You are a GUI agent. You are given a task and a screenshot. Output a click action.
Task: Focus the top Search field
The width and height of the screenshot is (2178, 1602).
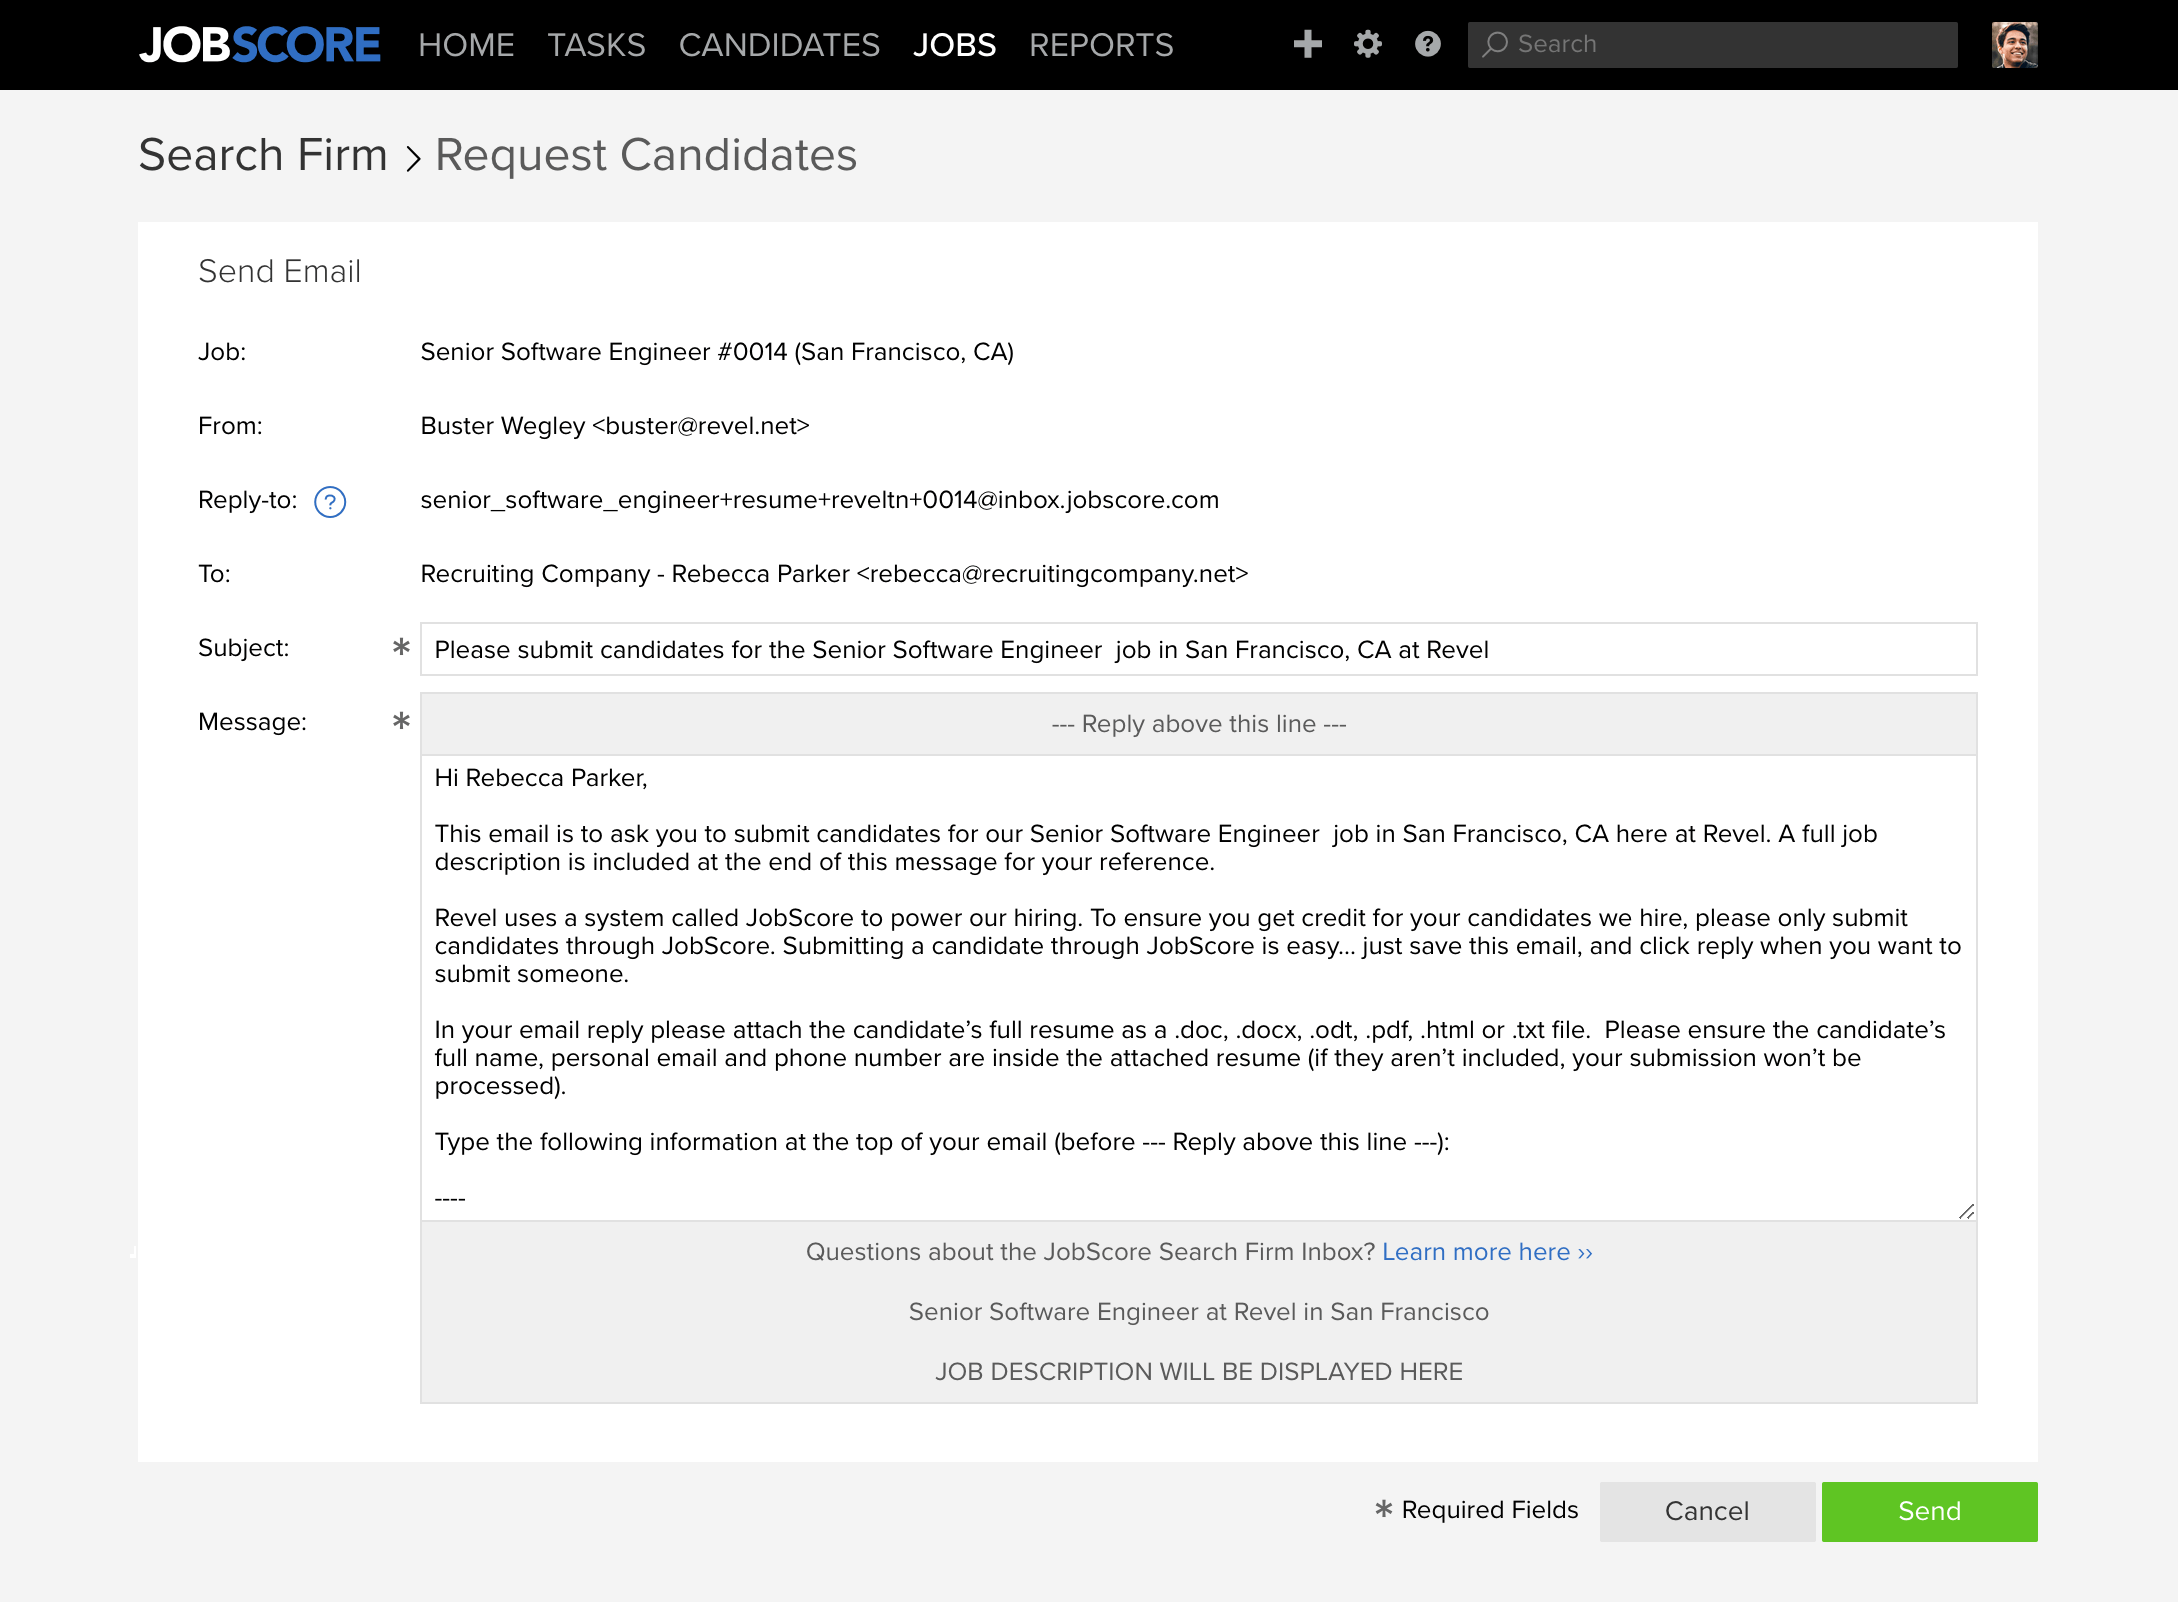pyautogui.click(x=1712, y=45)
